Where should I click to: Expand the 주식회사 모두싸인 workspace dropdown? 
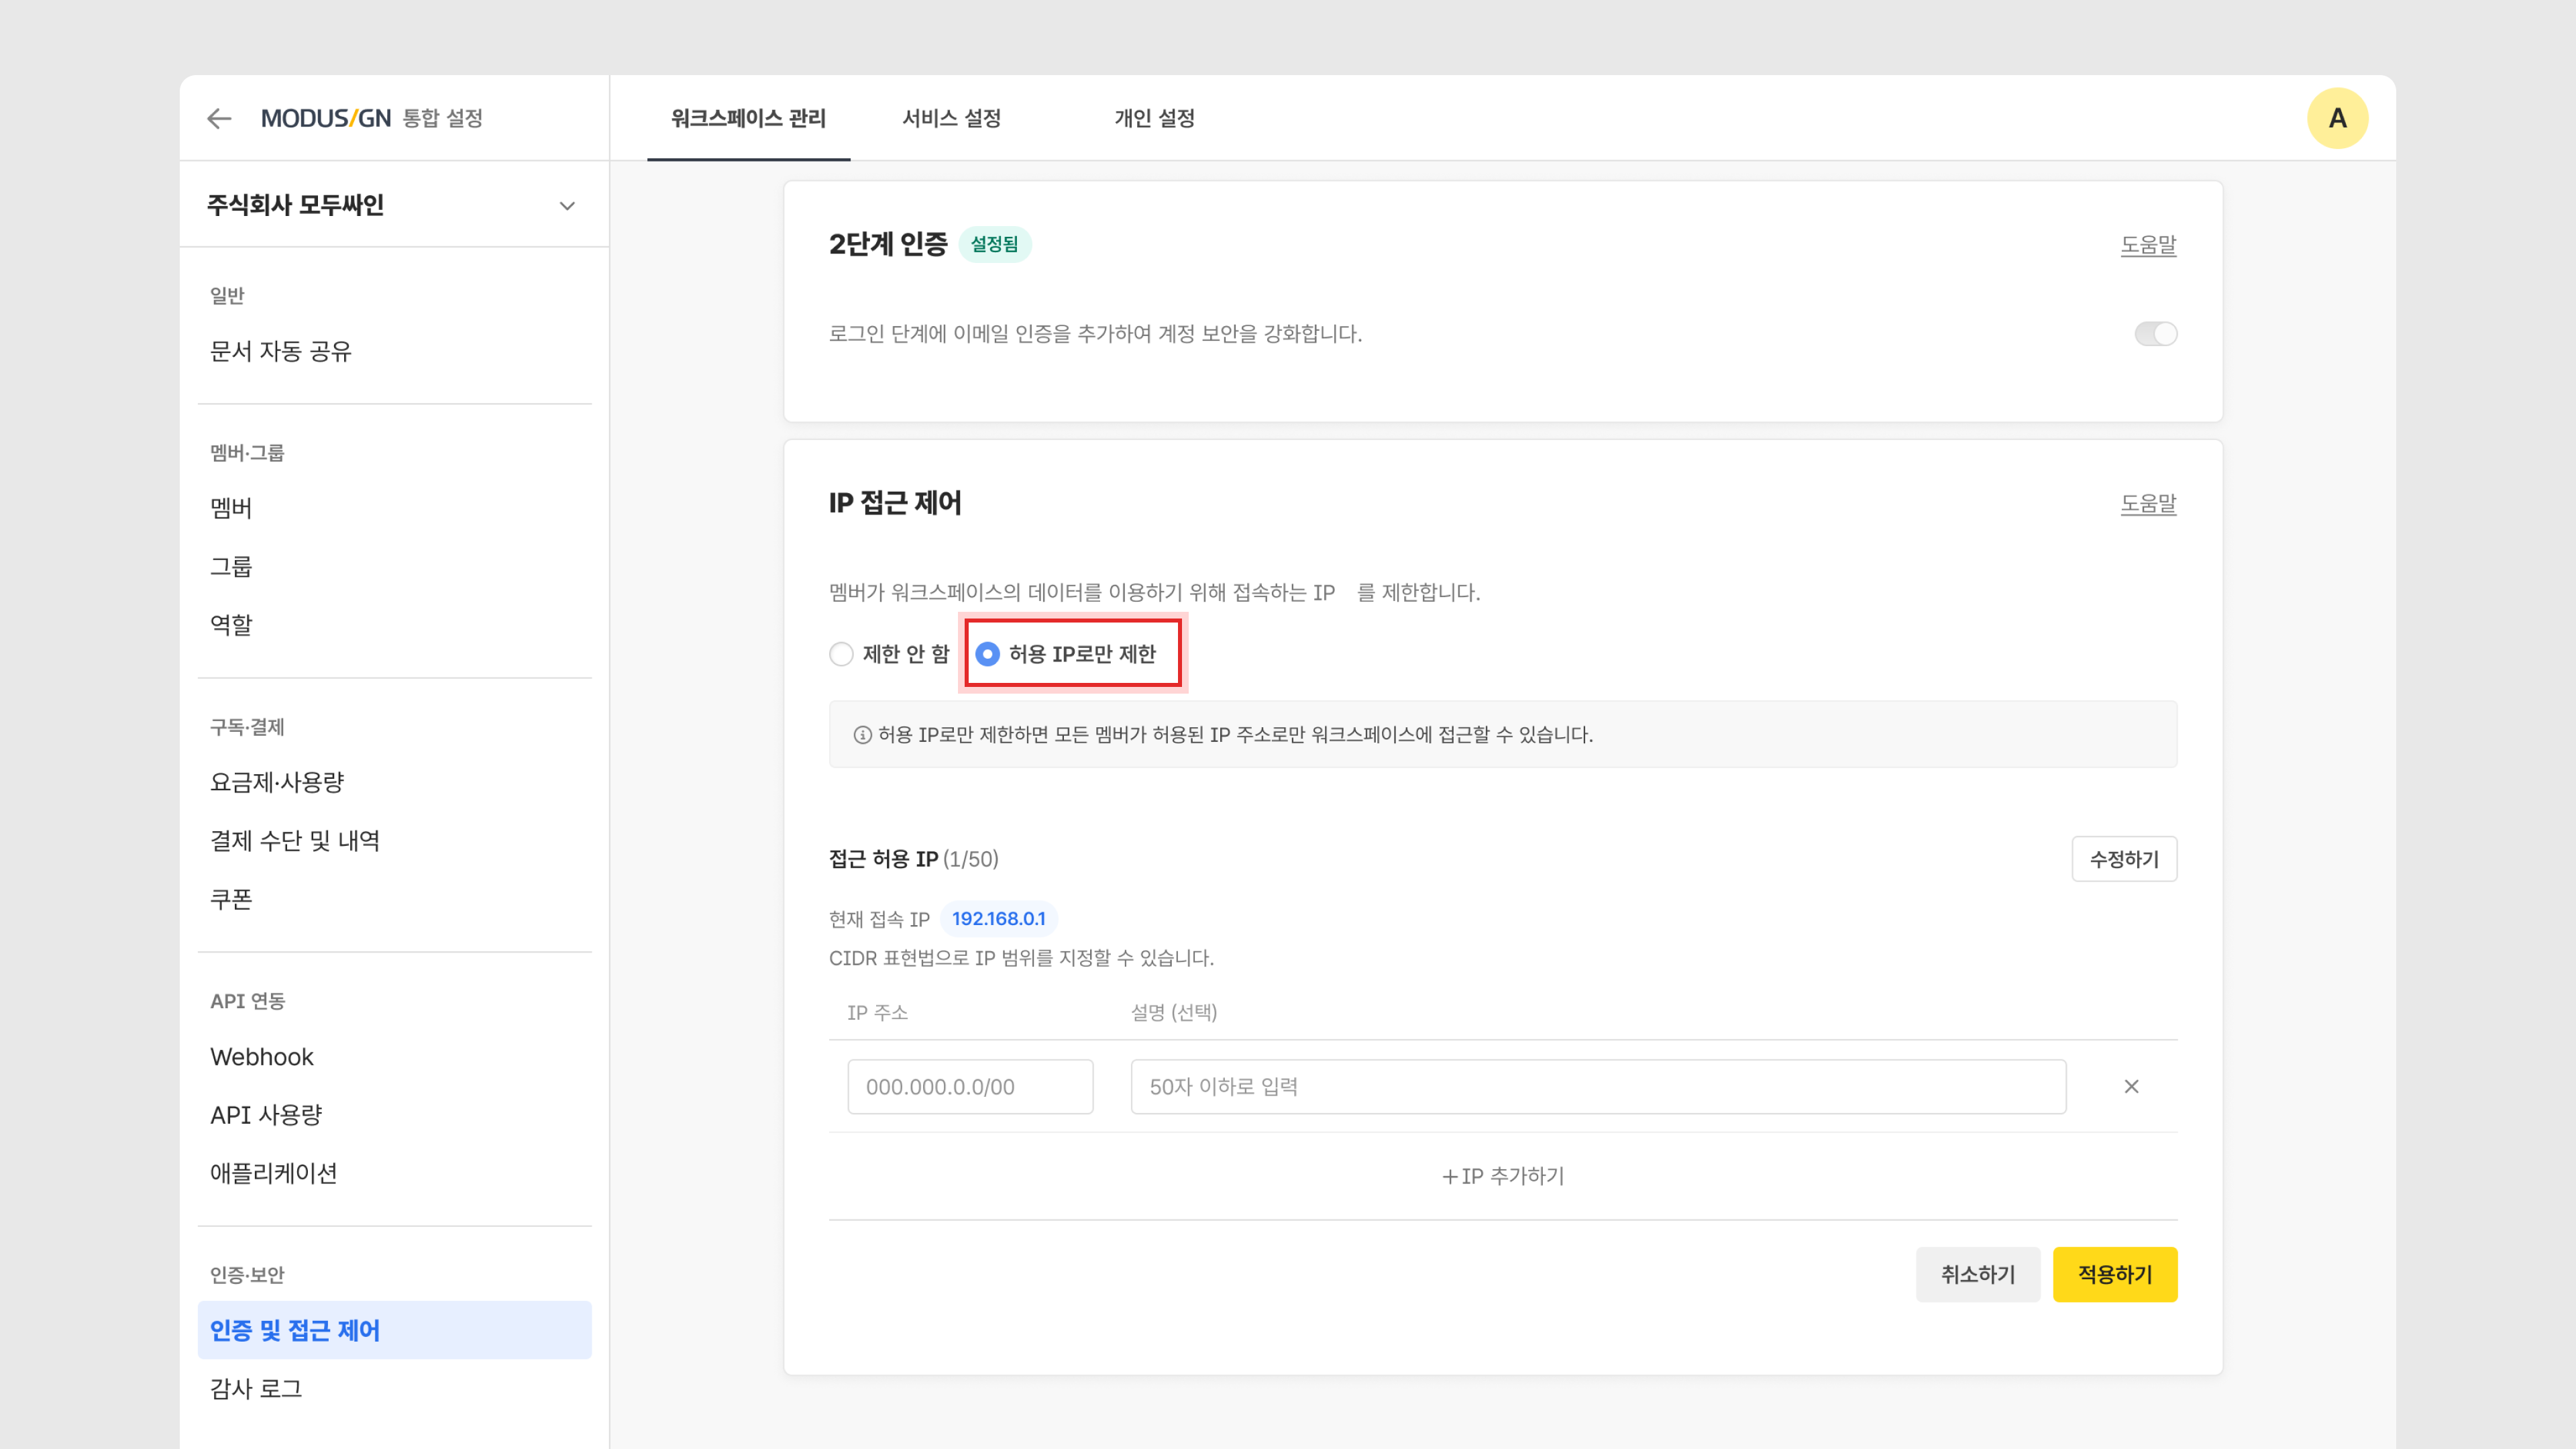tap(566, 206)
